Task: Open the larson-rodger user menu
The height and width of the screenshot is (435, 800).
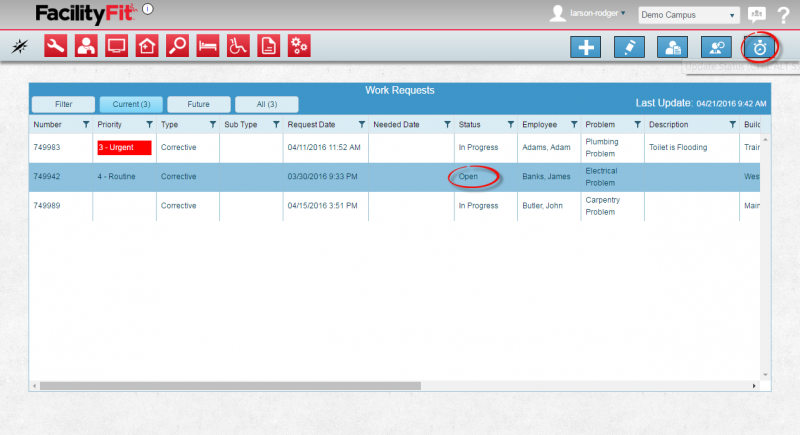Action: tap(597, 13)
